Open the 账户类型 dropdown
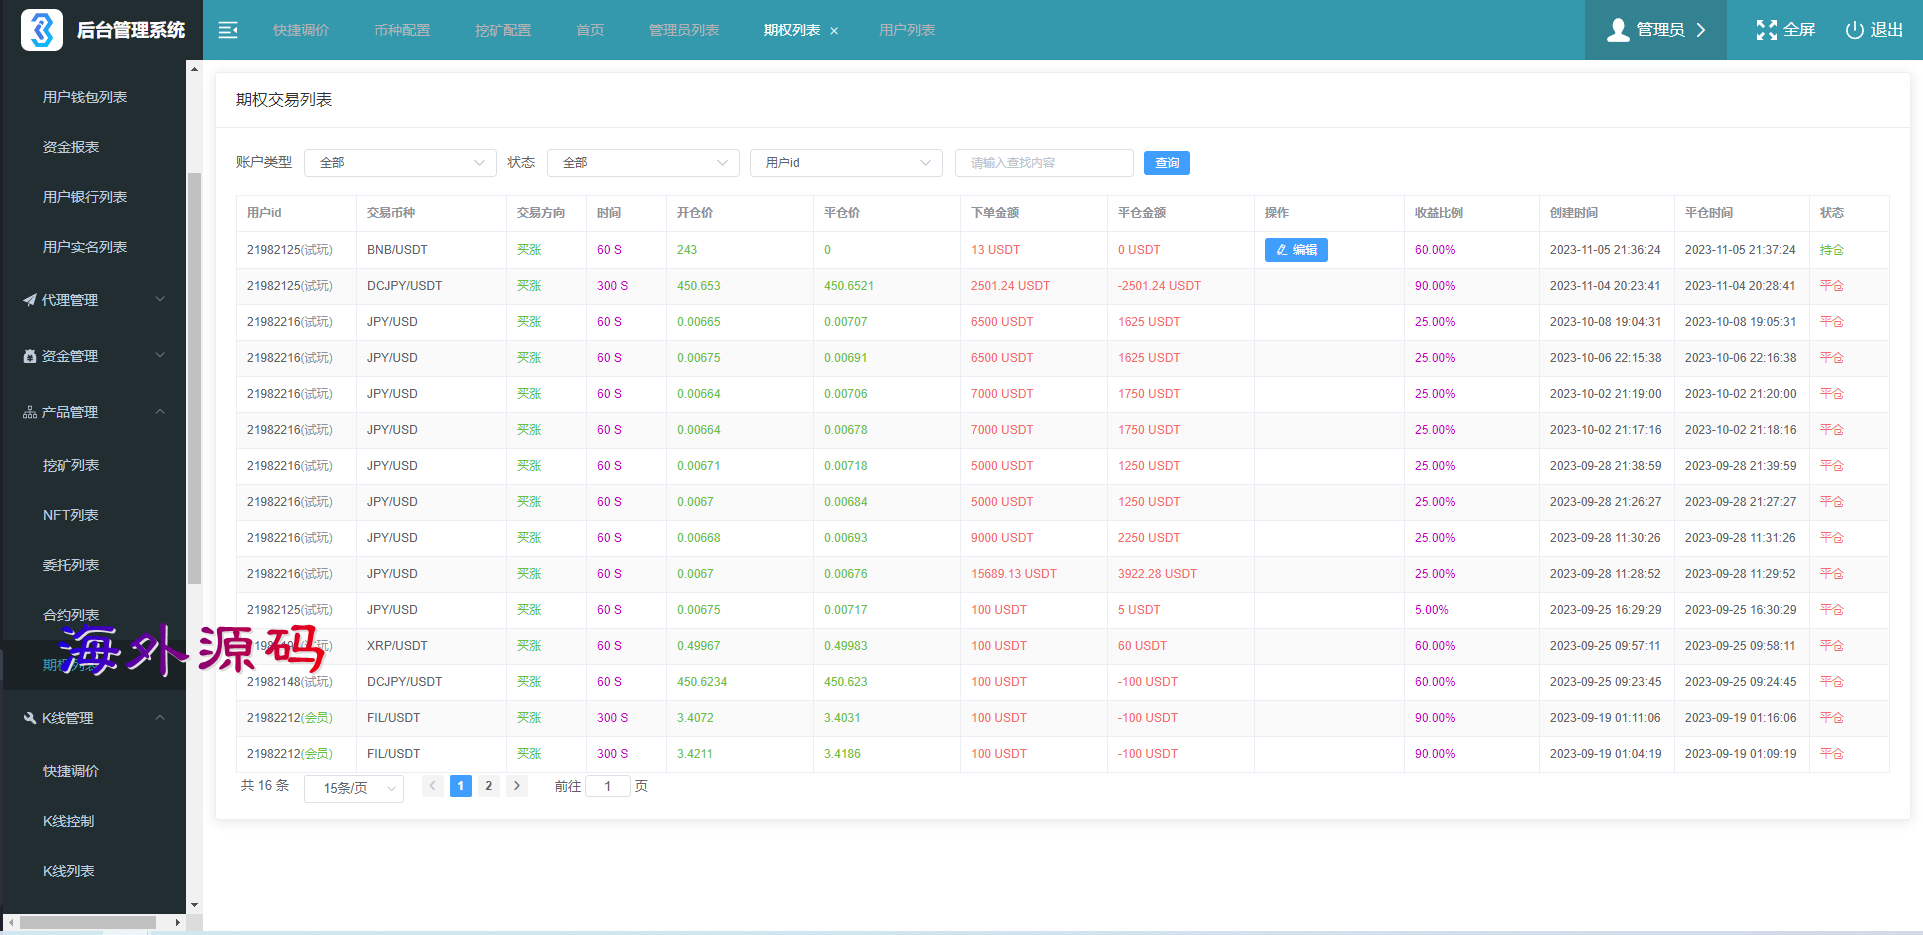This screenshot has height=935, width=1923. (x=400, y=163)
